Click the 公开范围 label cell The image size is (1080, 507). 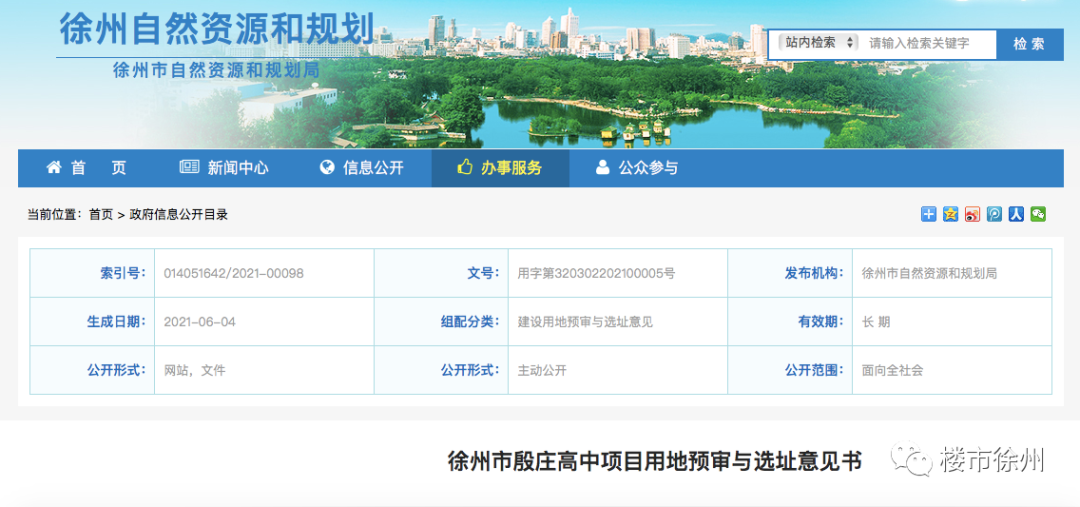click(x=790, y=371)
